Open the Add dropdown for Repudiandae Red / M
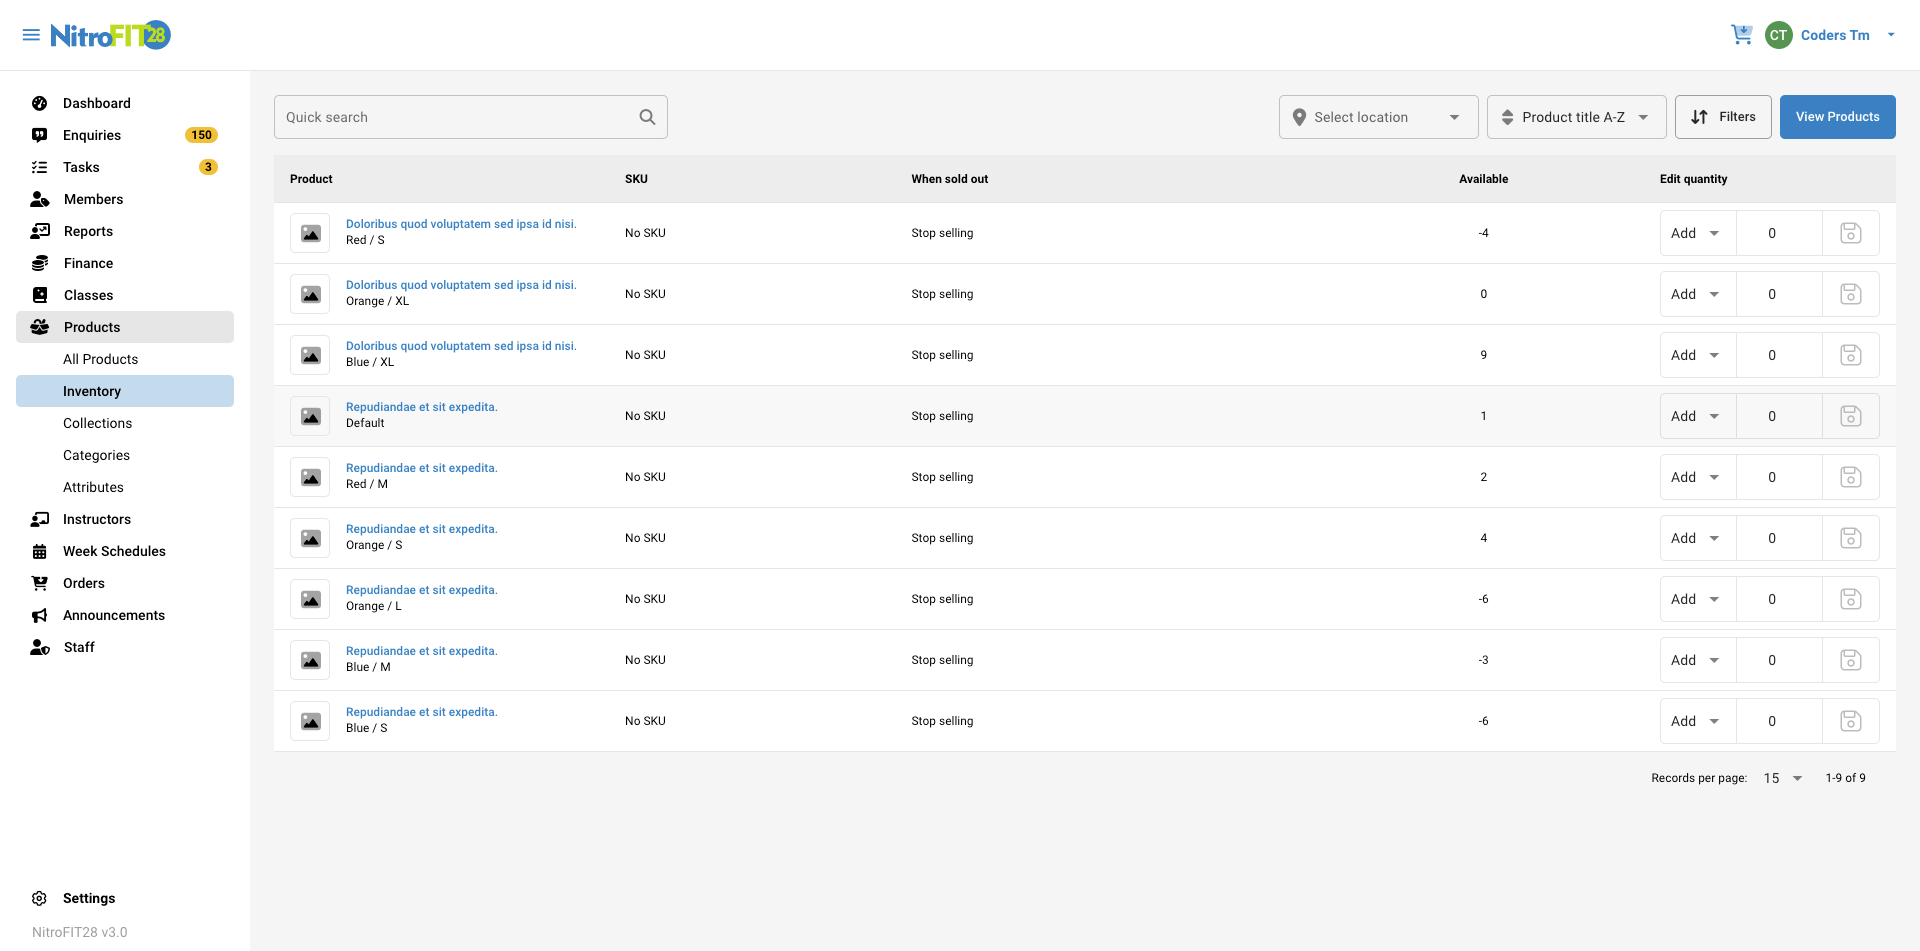Viewport: 1920px width, 951px height. (1697, 477)
